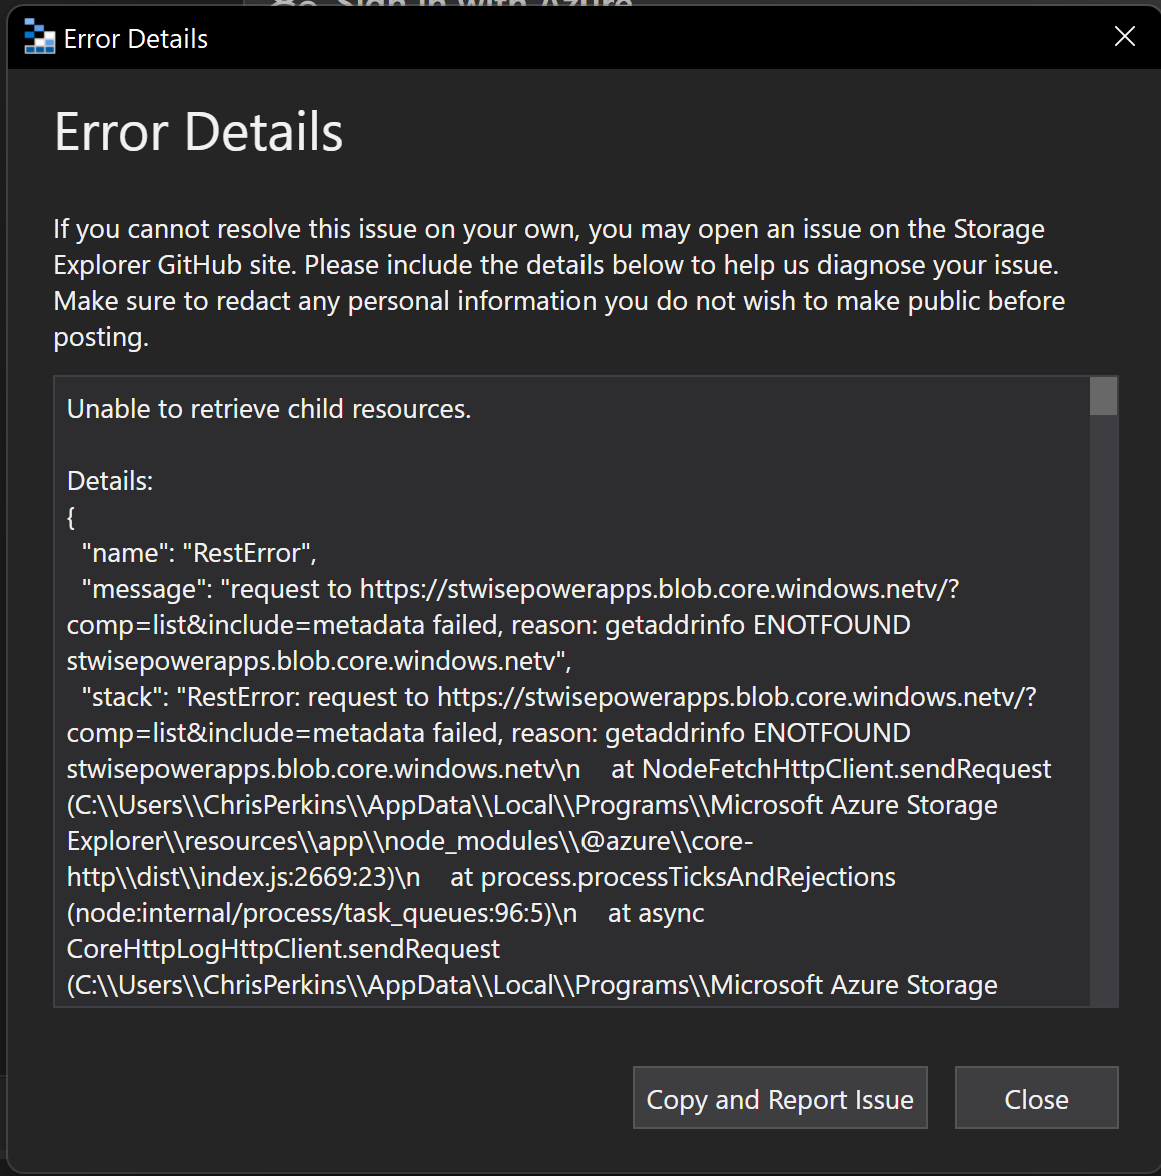Close the Error Details window with the X

click(1124, 36)
